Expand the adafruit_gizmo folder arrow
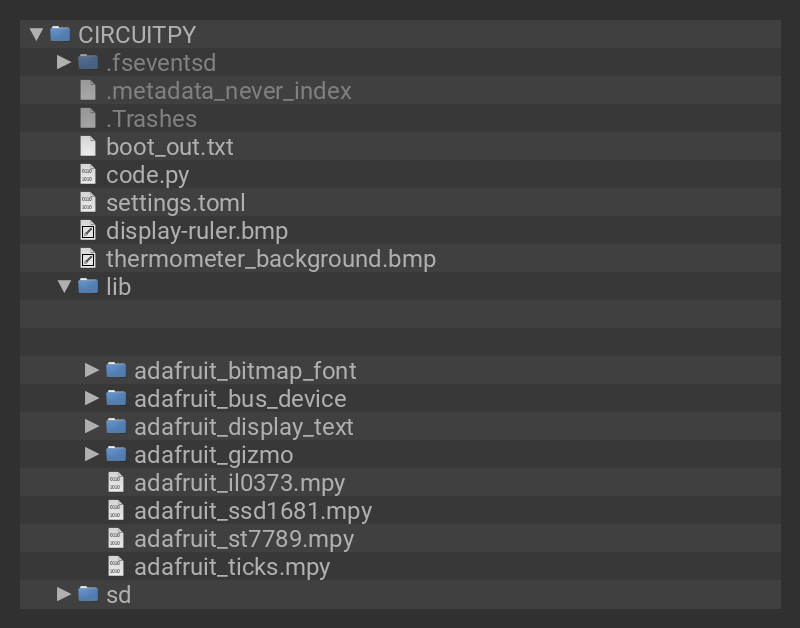 click(92, 454)
